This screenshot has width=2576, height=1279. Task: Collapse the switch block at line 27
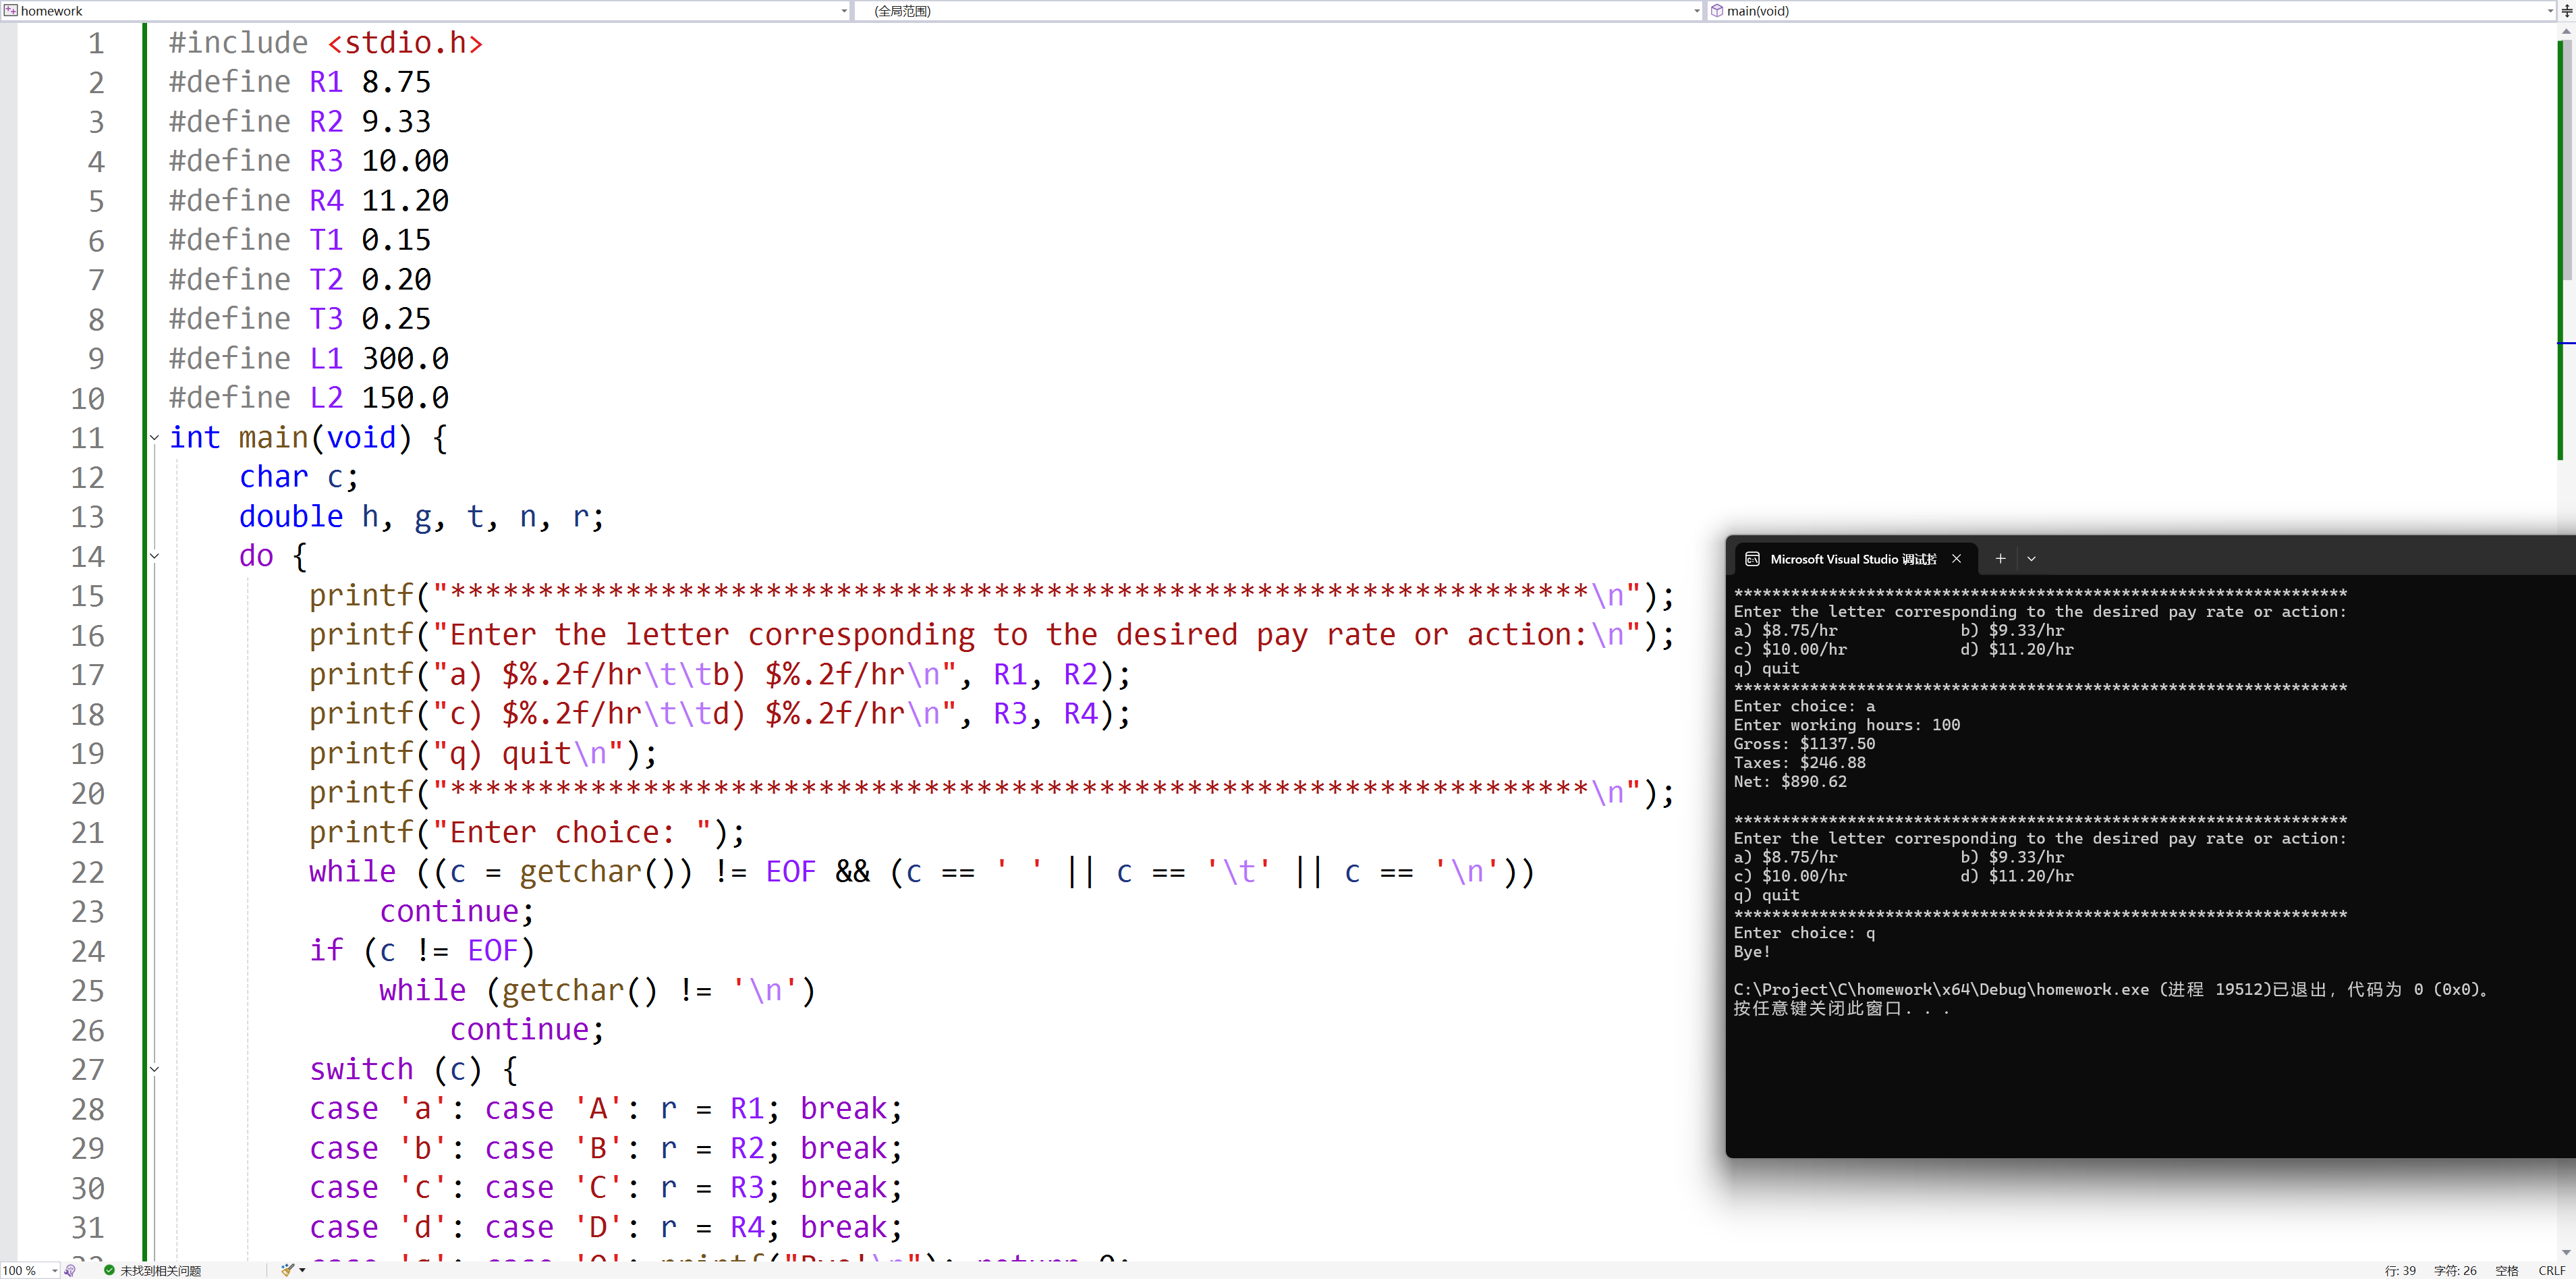click(154, 1069)
